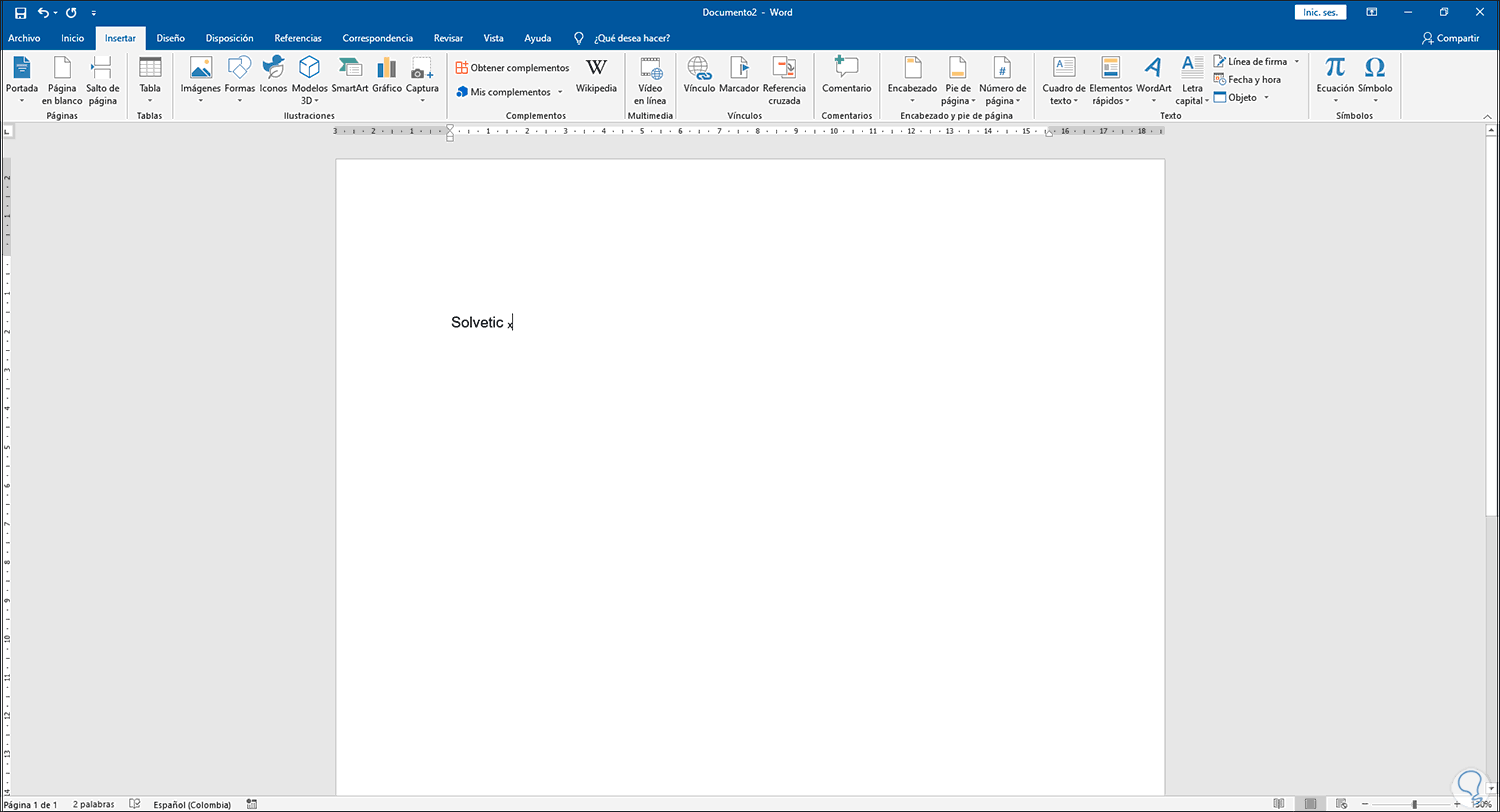Switch to the Referencias tab
The height and width of the screenshot is (812, 1500).
tap(298, 38)
